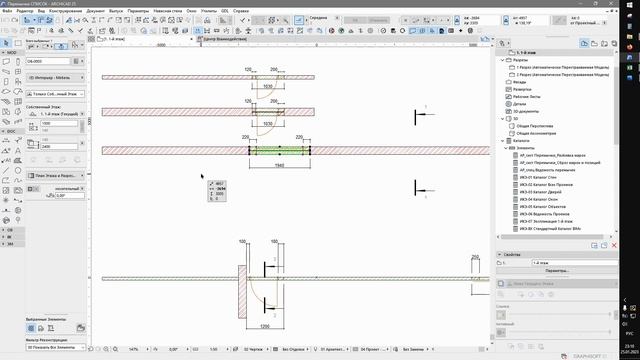
Task: Select the Line tool
Action: pos(6,170)
